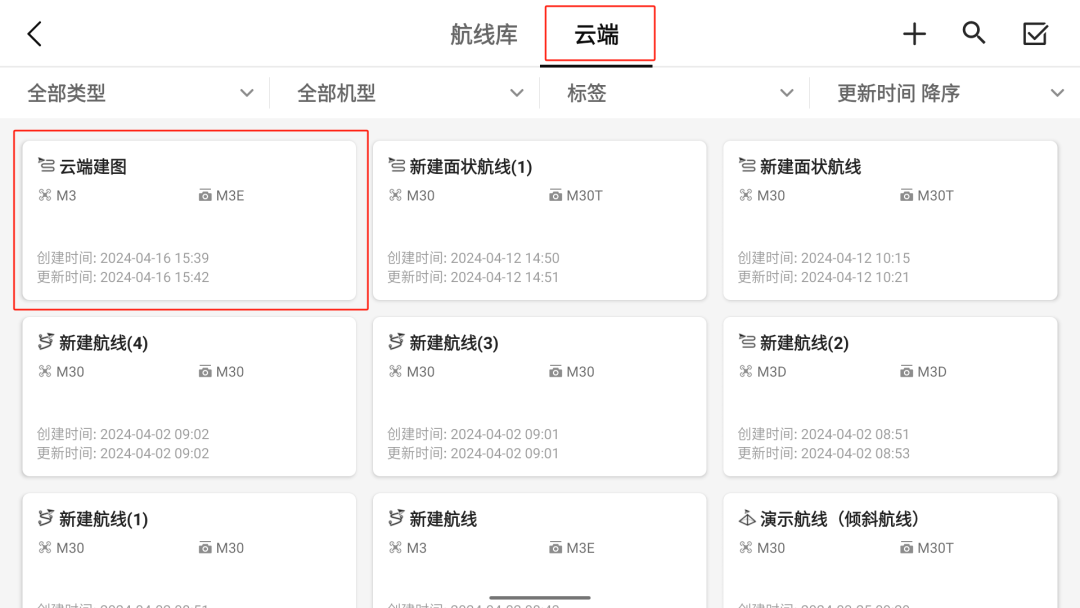Screen dimensions: 1080x608
Task: Click the 新建航线(1) route title
Action: 103,519
